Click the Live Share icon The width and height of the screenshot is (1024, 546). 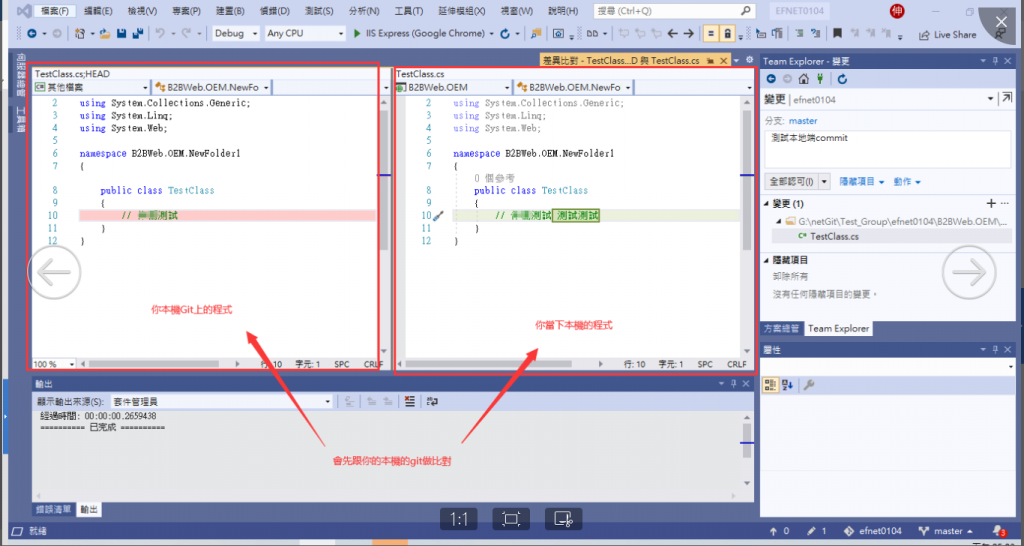924,35
